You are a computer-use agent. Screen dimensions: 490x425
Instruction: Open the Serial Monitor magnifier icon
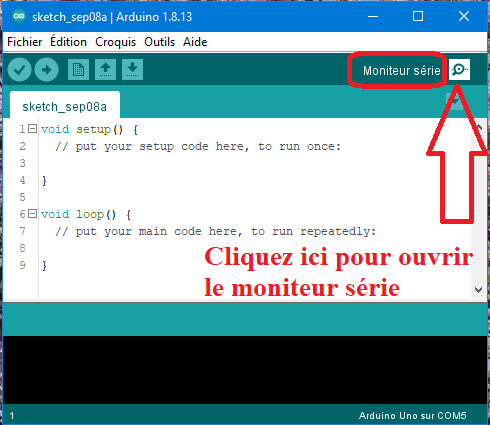click(459, 70)
